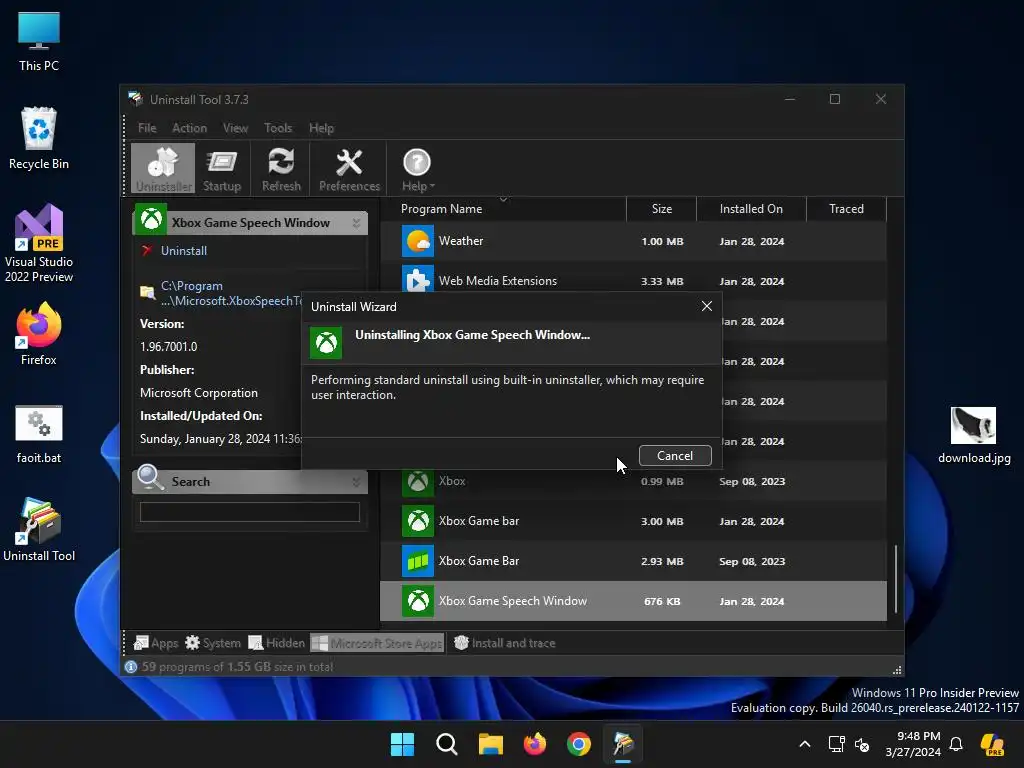
Task: Open the Tools menu
Action: pos(278,128)
